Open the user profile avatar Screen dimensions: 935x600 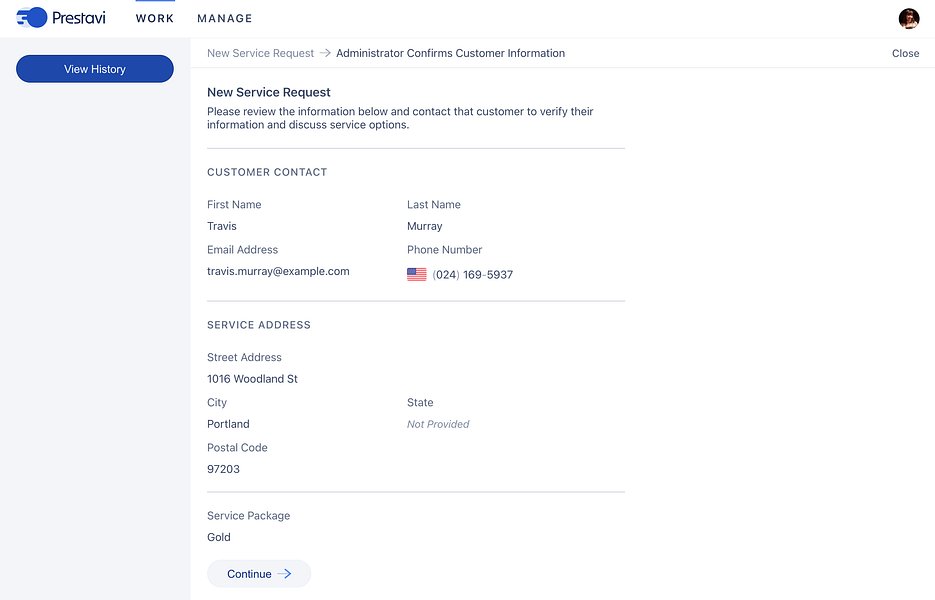click(x=909, y=18)
